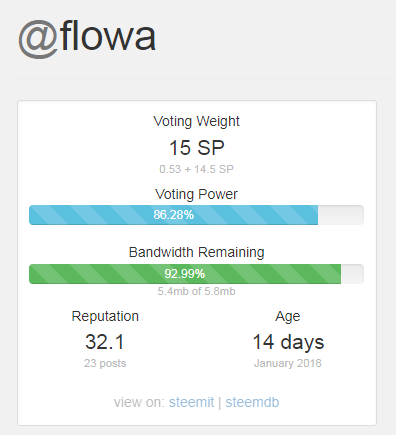Click the 32.1 reputation score
Screen dimensions: 396x435
click(105, 342)
